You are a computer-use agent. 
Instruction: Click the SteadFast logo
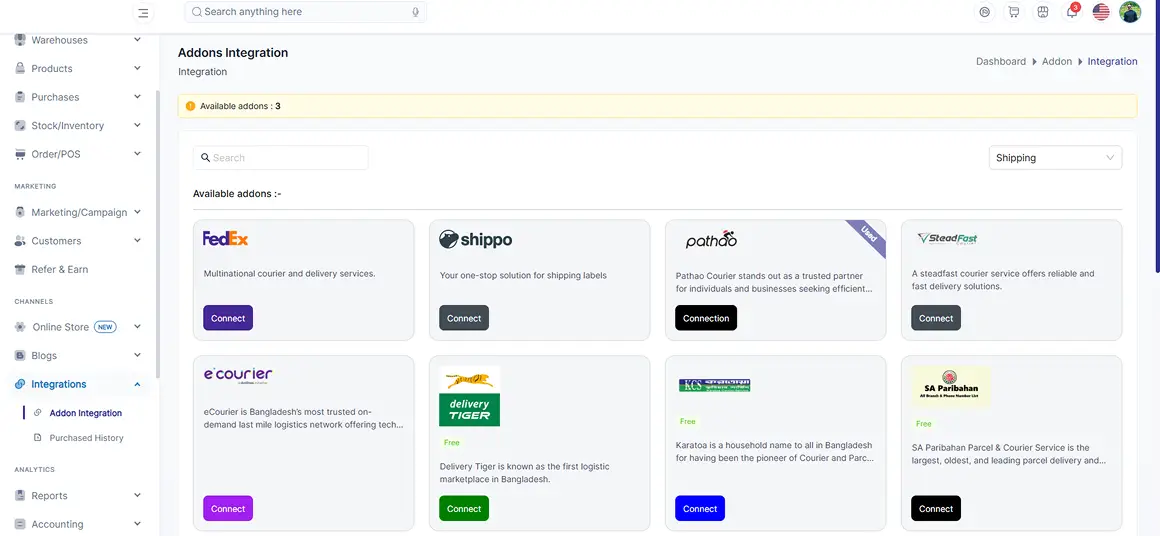948,239
